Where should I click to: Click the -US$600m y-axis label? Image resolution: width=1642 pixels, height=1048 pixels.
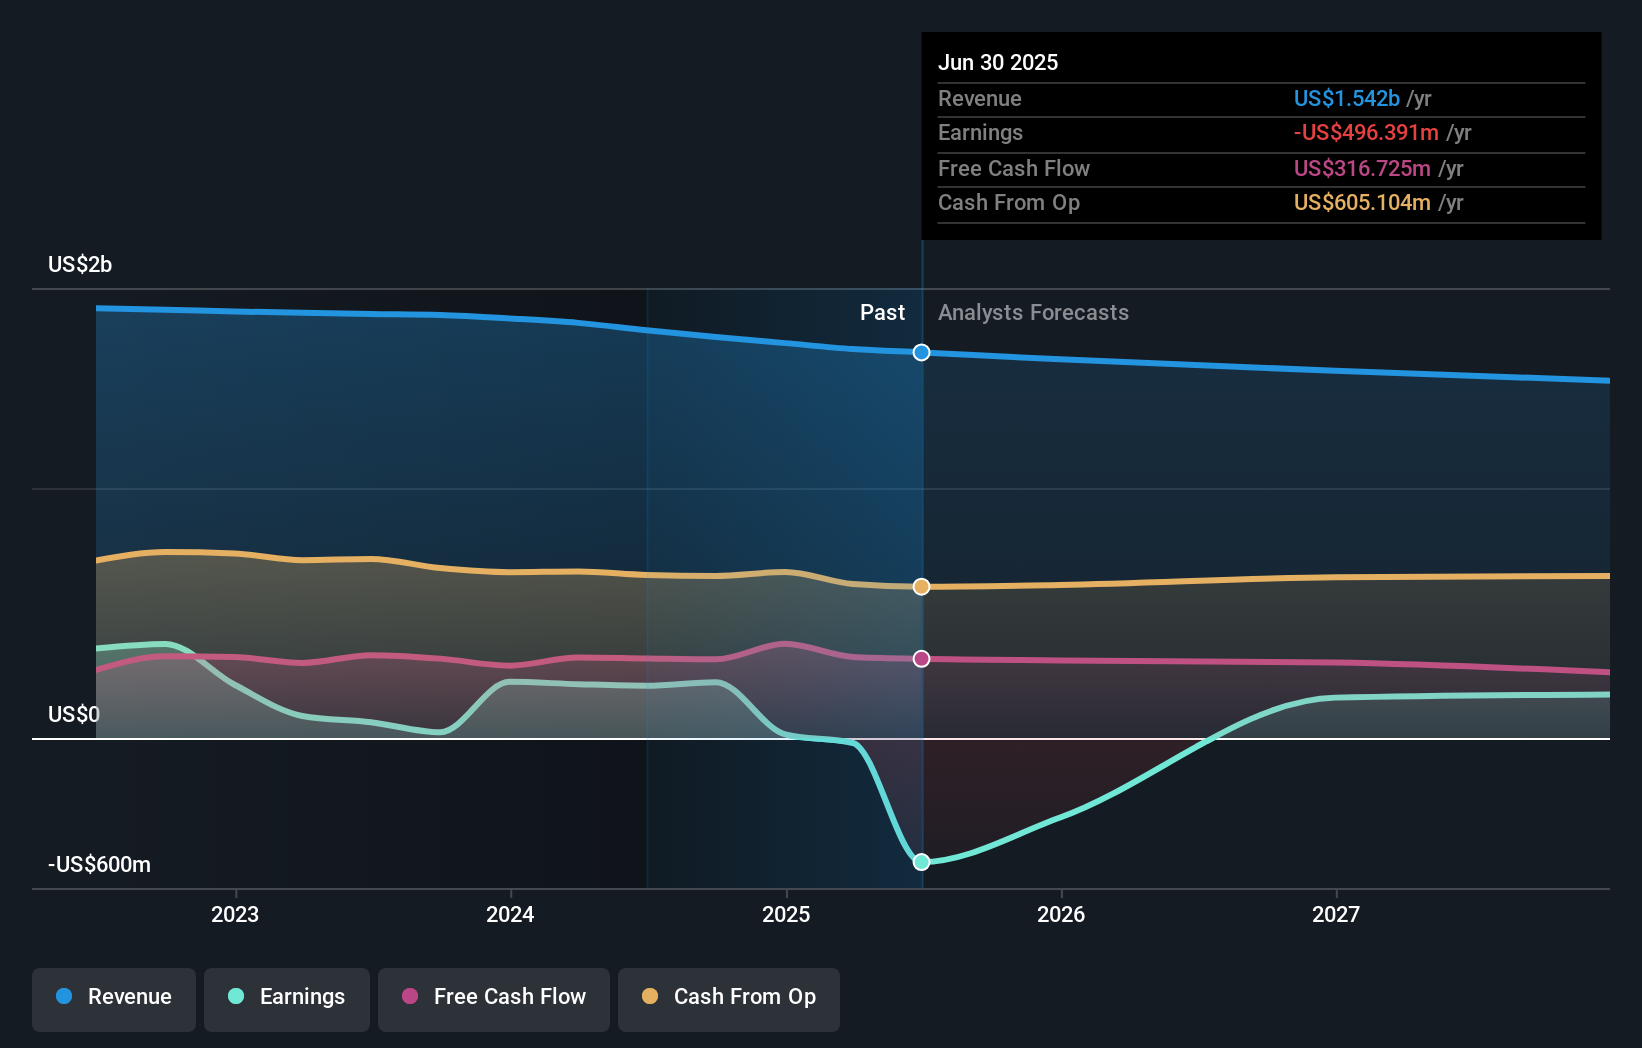(100, 865)
